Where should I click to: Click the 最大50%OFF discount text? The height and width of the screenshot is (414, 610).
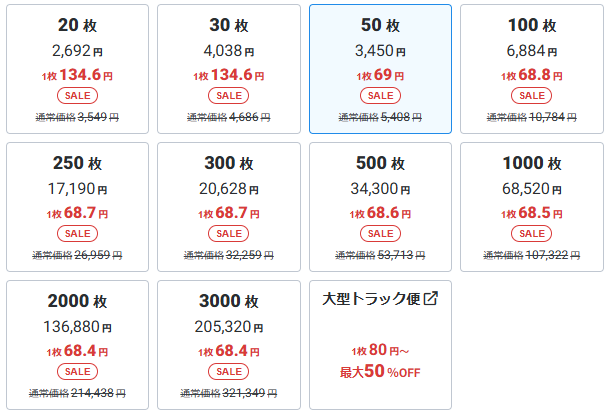[380, 373]
